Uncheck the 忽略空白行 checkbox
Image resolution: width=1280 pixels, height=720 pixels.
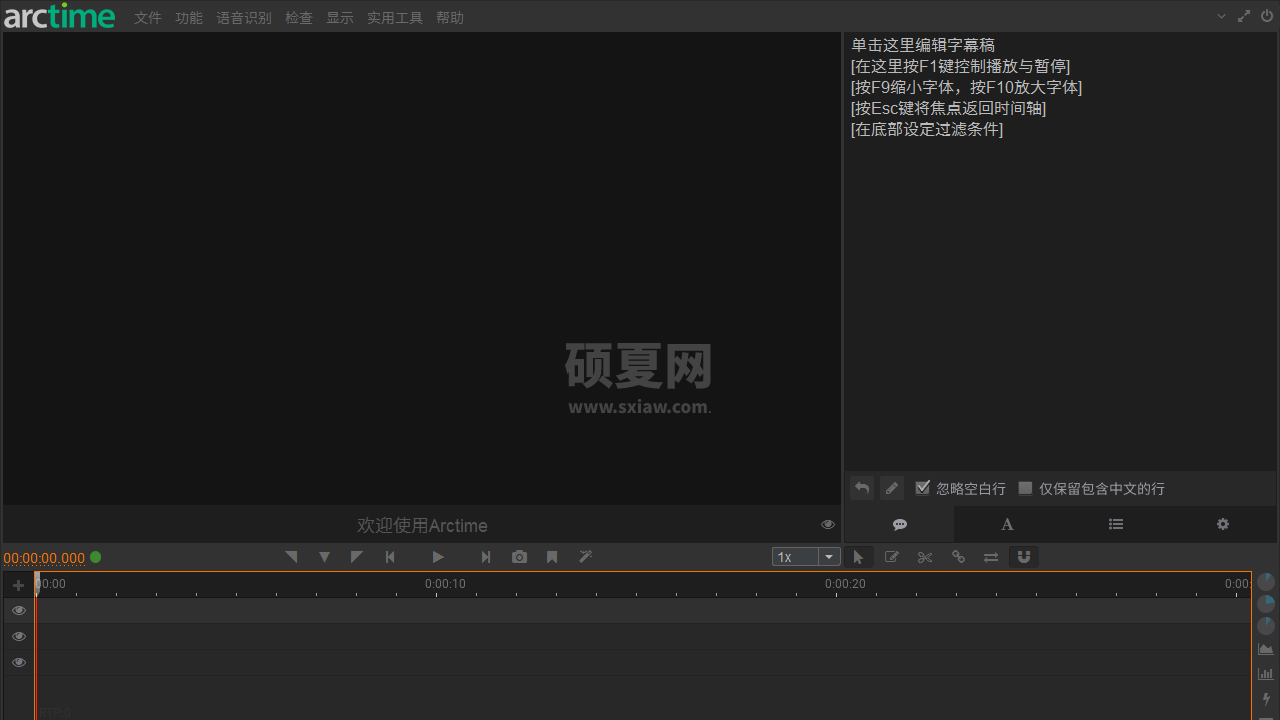pos(923,488)
